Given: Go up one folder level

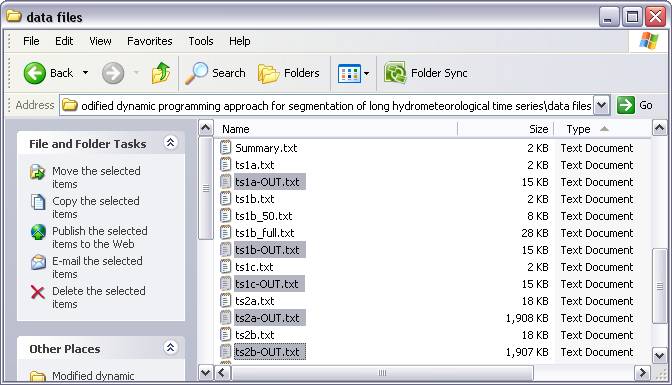Looking at the screenshot, I should pyautogui.click(x=161, y=73).
